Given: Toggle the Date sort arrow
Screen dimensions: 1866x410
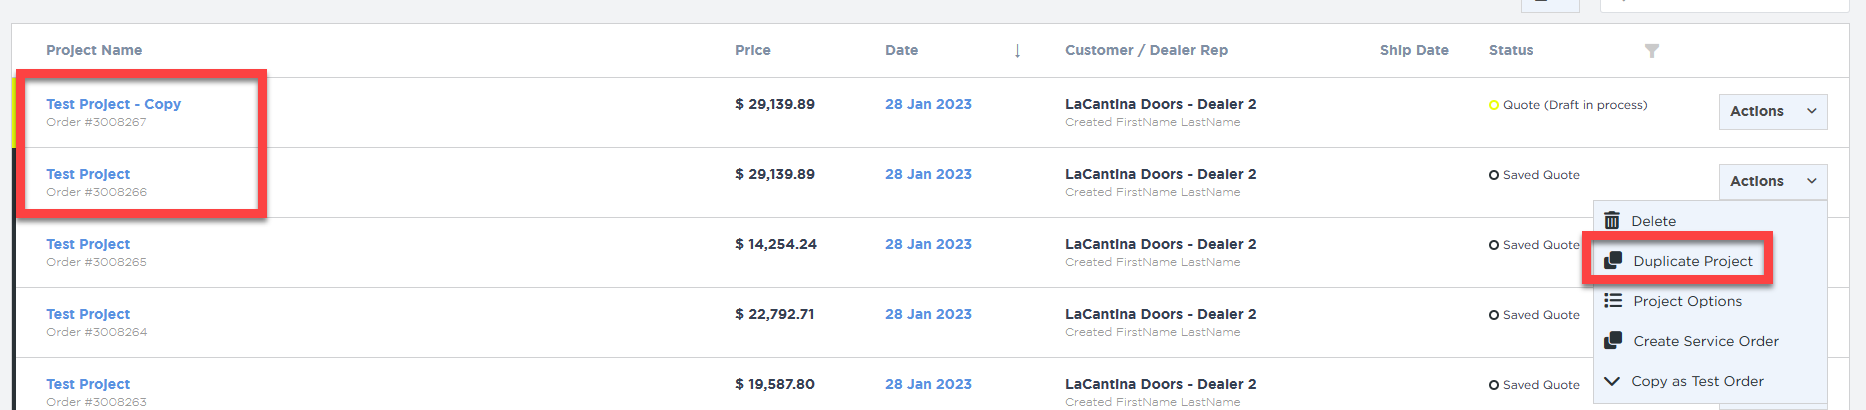Looking at the screenshot, I should (1017, 51).
